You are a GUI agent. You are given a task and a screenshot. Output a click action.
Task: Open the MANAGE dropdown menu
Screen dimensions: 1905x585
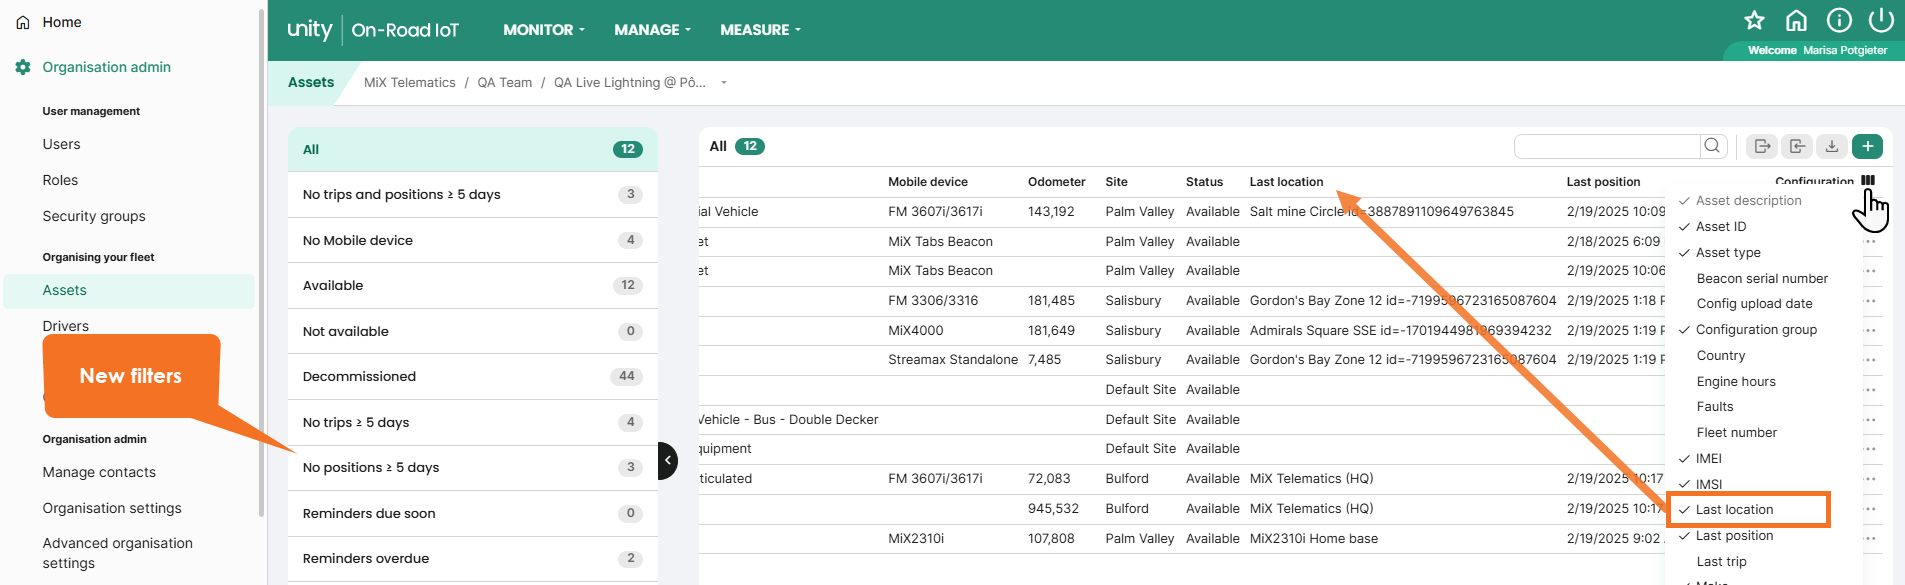(652, 30)
